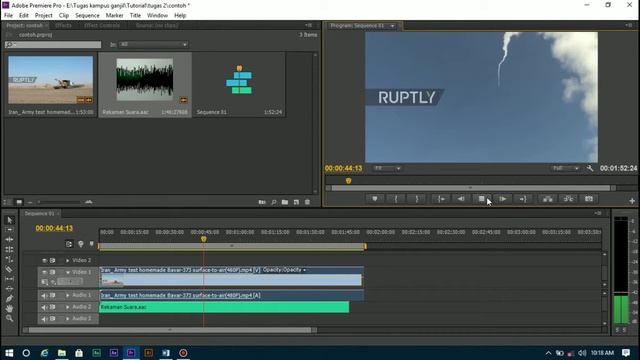This screenshot has width=640, height=360.
Task: Click the Extract button in Program monitor
Action: pyautogui.click(x=568, y=199)
